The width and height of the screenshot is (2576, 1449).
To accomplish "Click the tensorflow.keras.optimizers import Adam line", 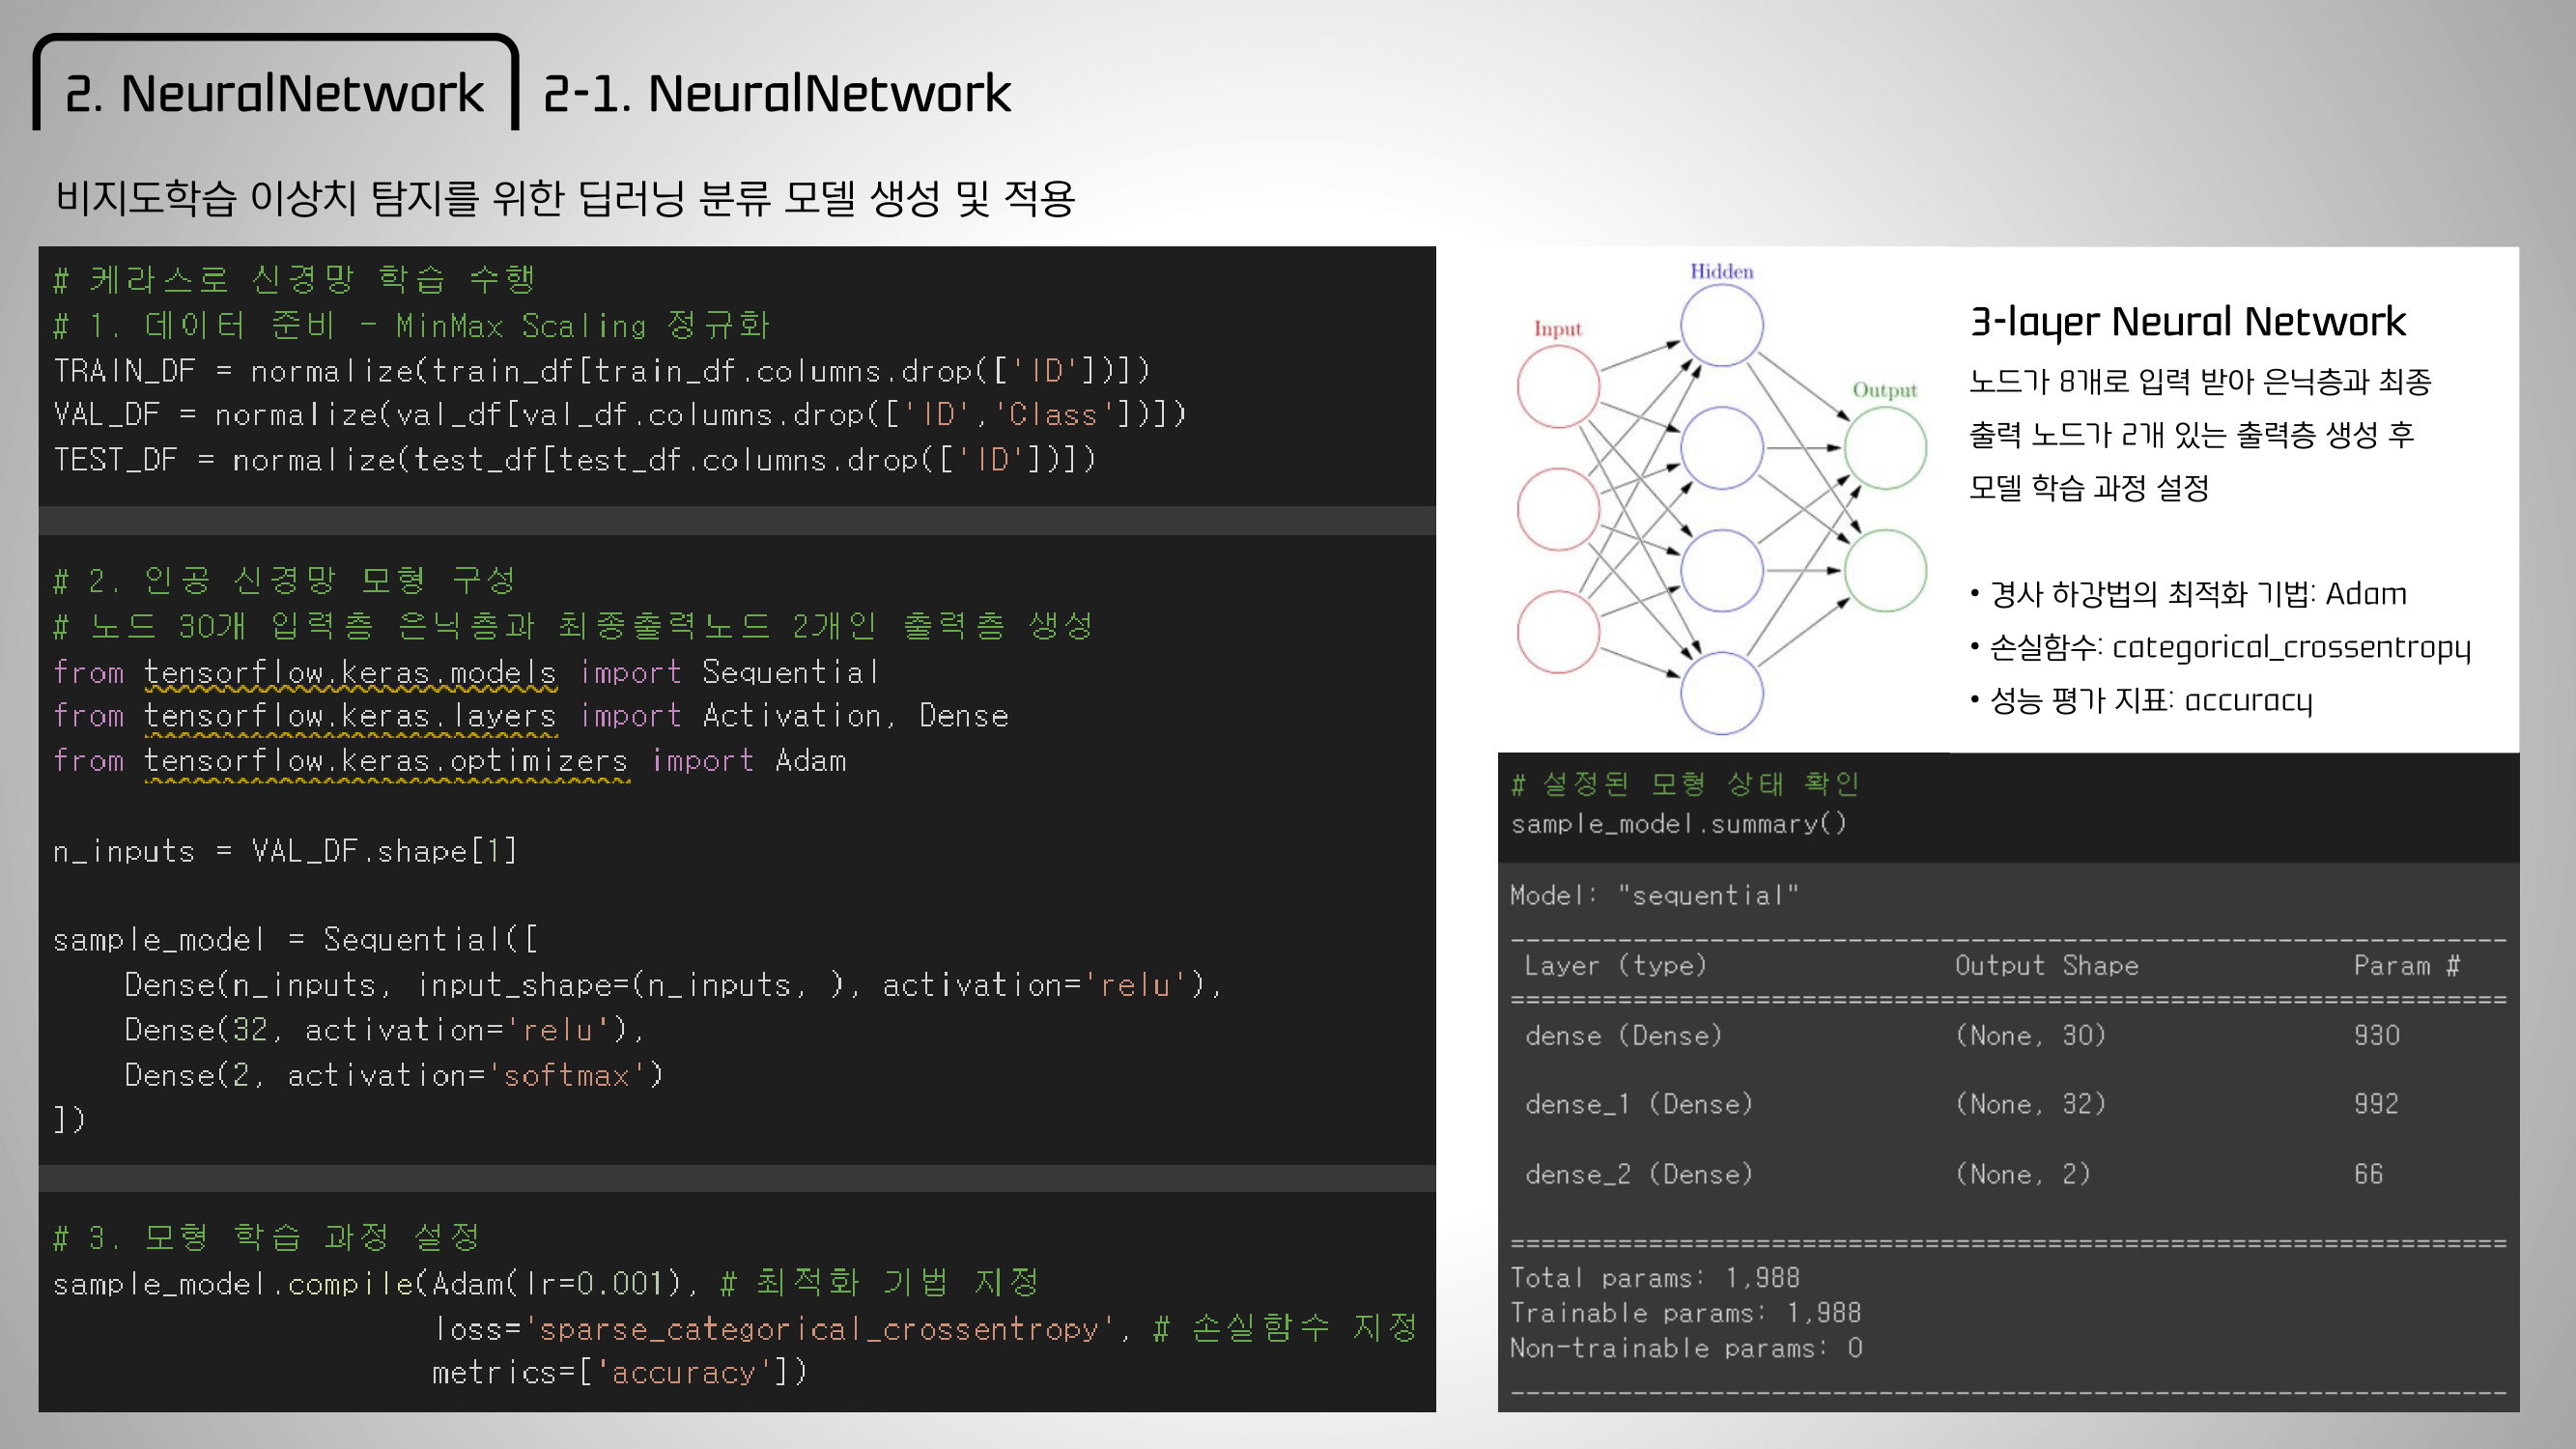I will click(x=450, y=761).
